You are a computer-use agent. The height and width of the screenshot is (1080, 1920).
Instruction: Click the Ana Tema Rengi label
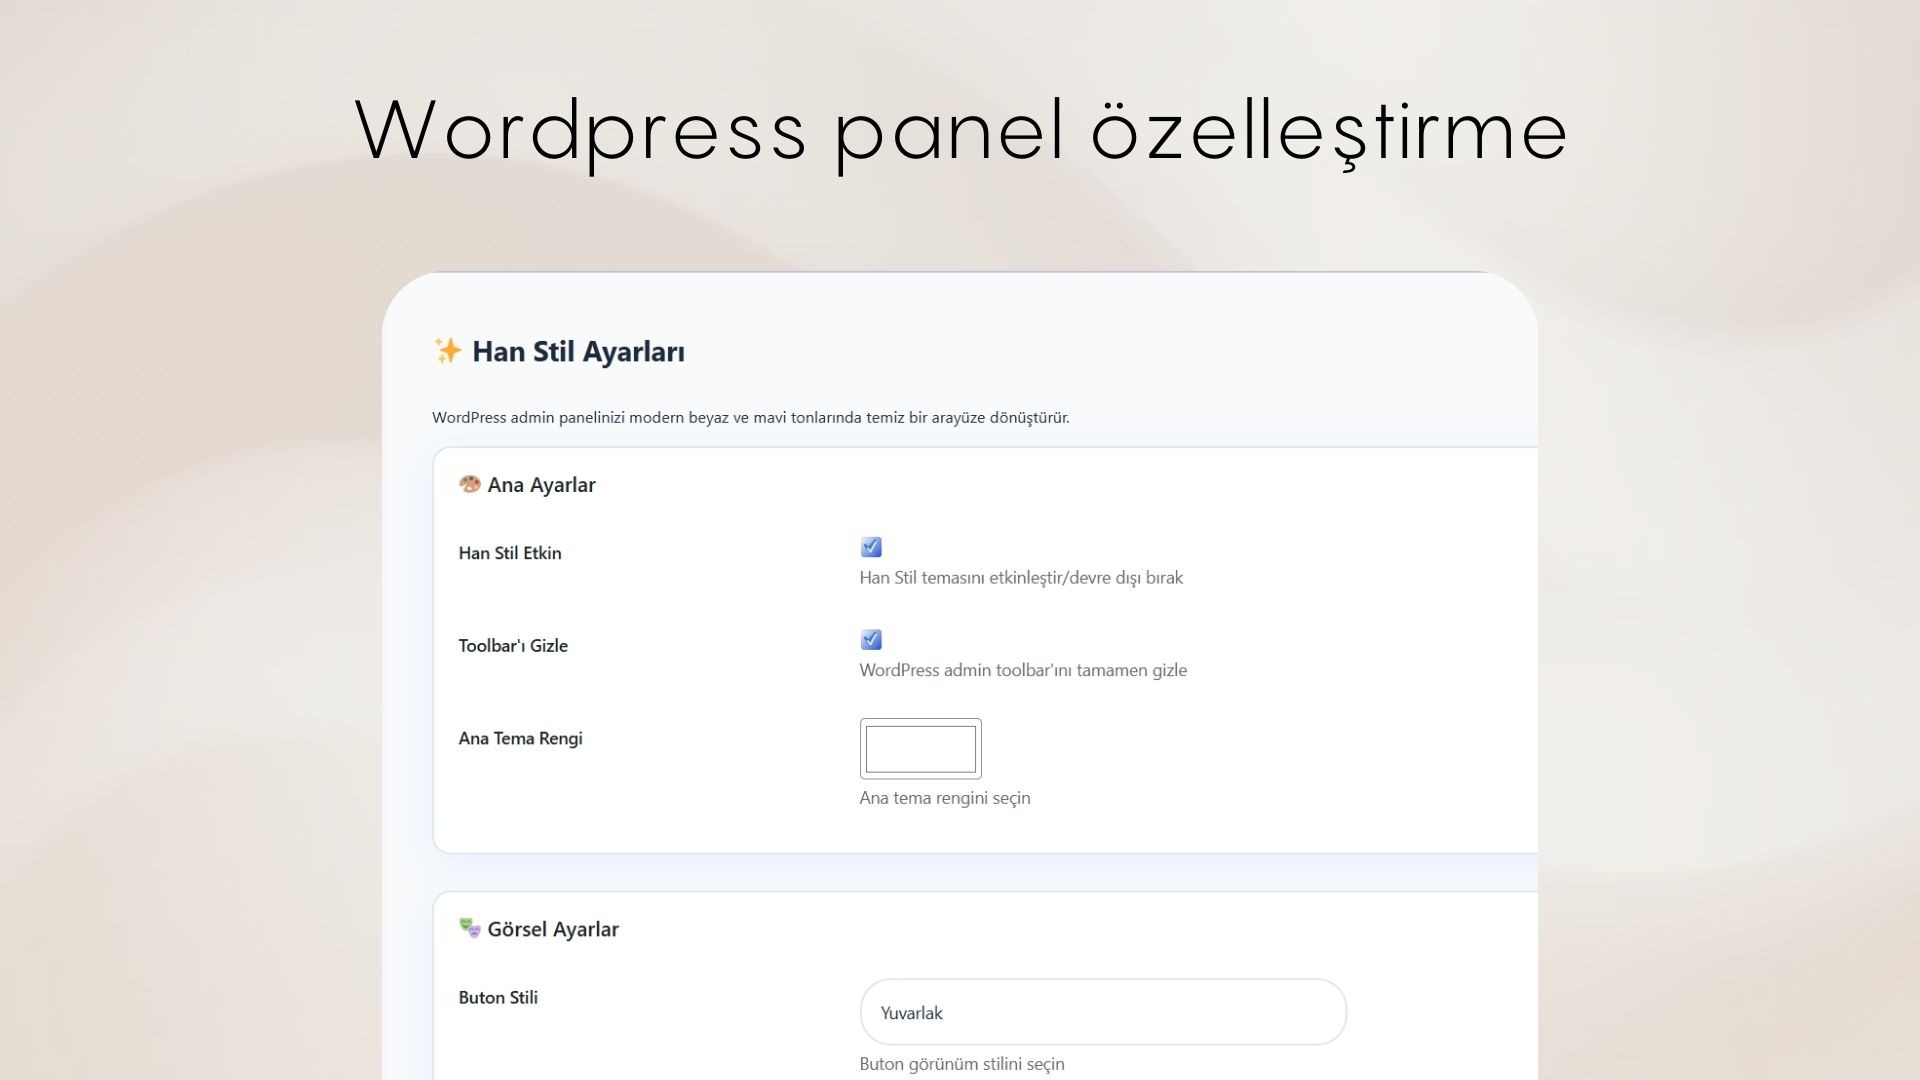[x=520, y=739]
